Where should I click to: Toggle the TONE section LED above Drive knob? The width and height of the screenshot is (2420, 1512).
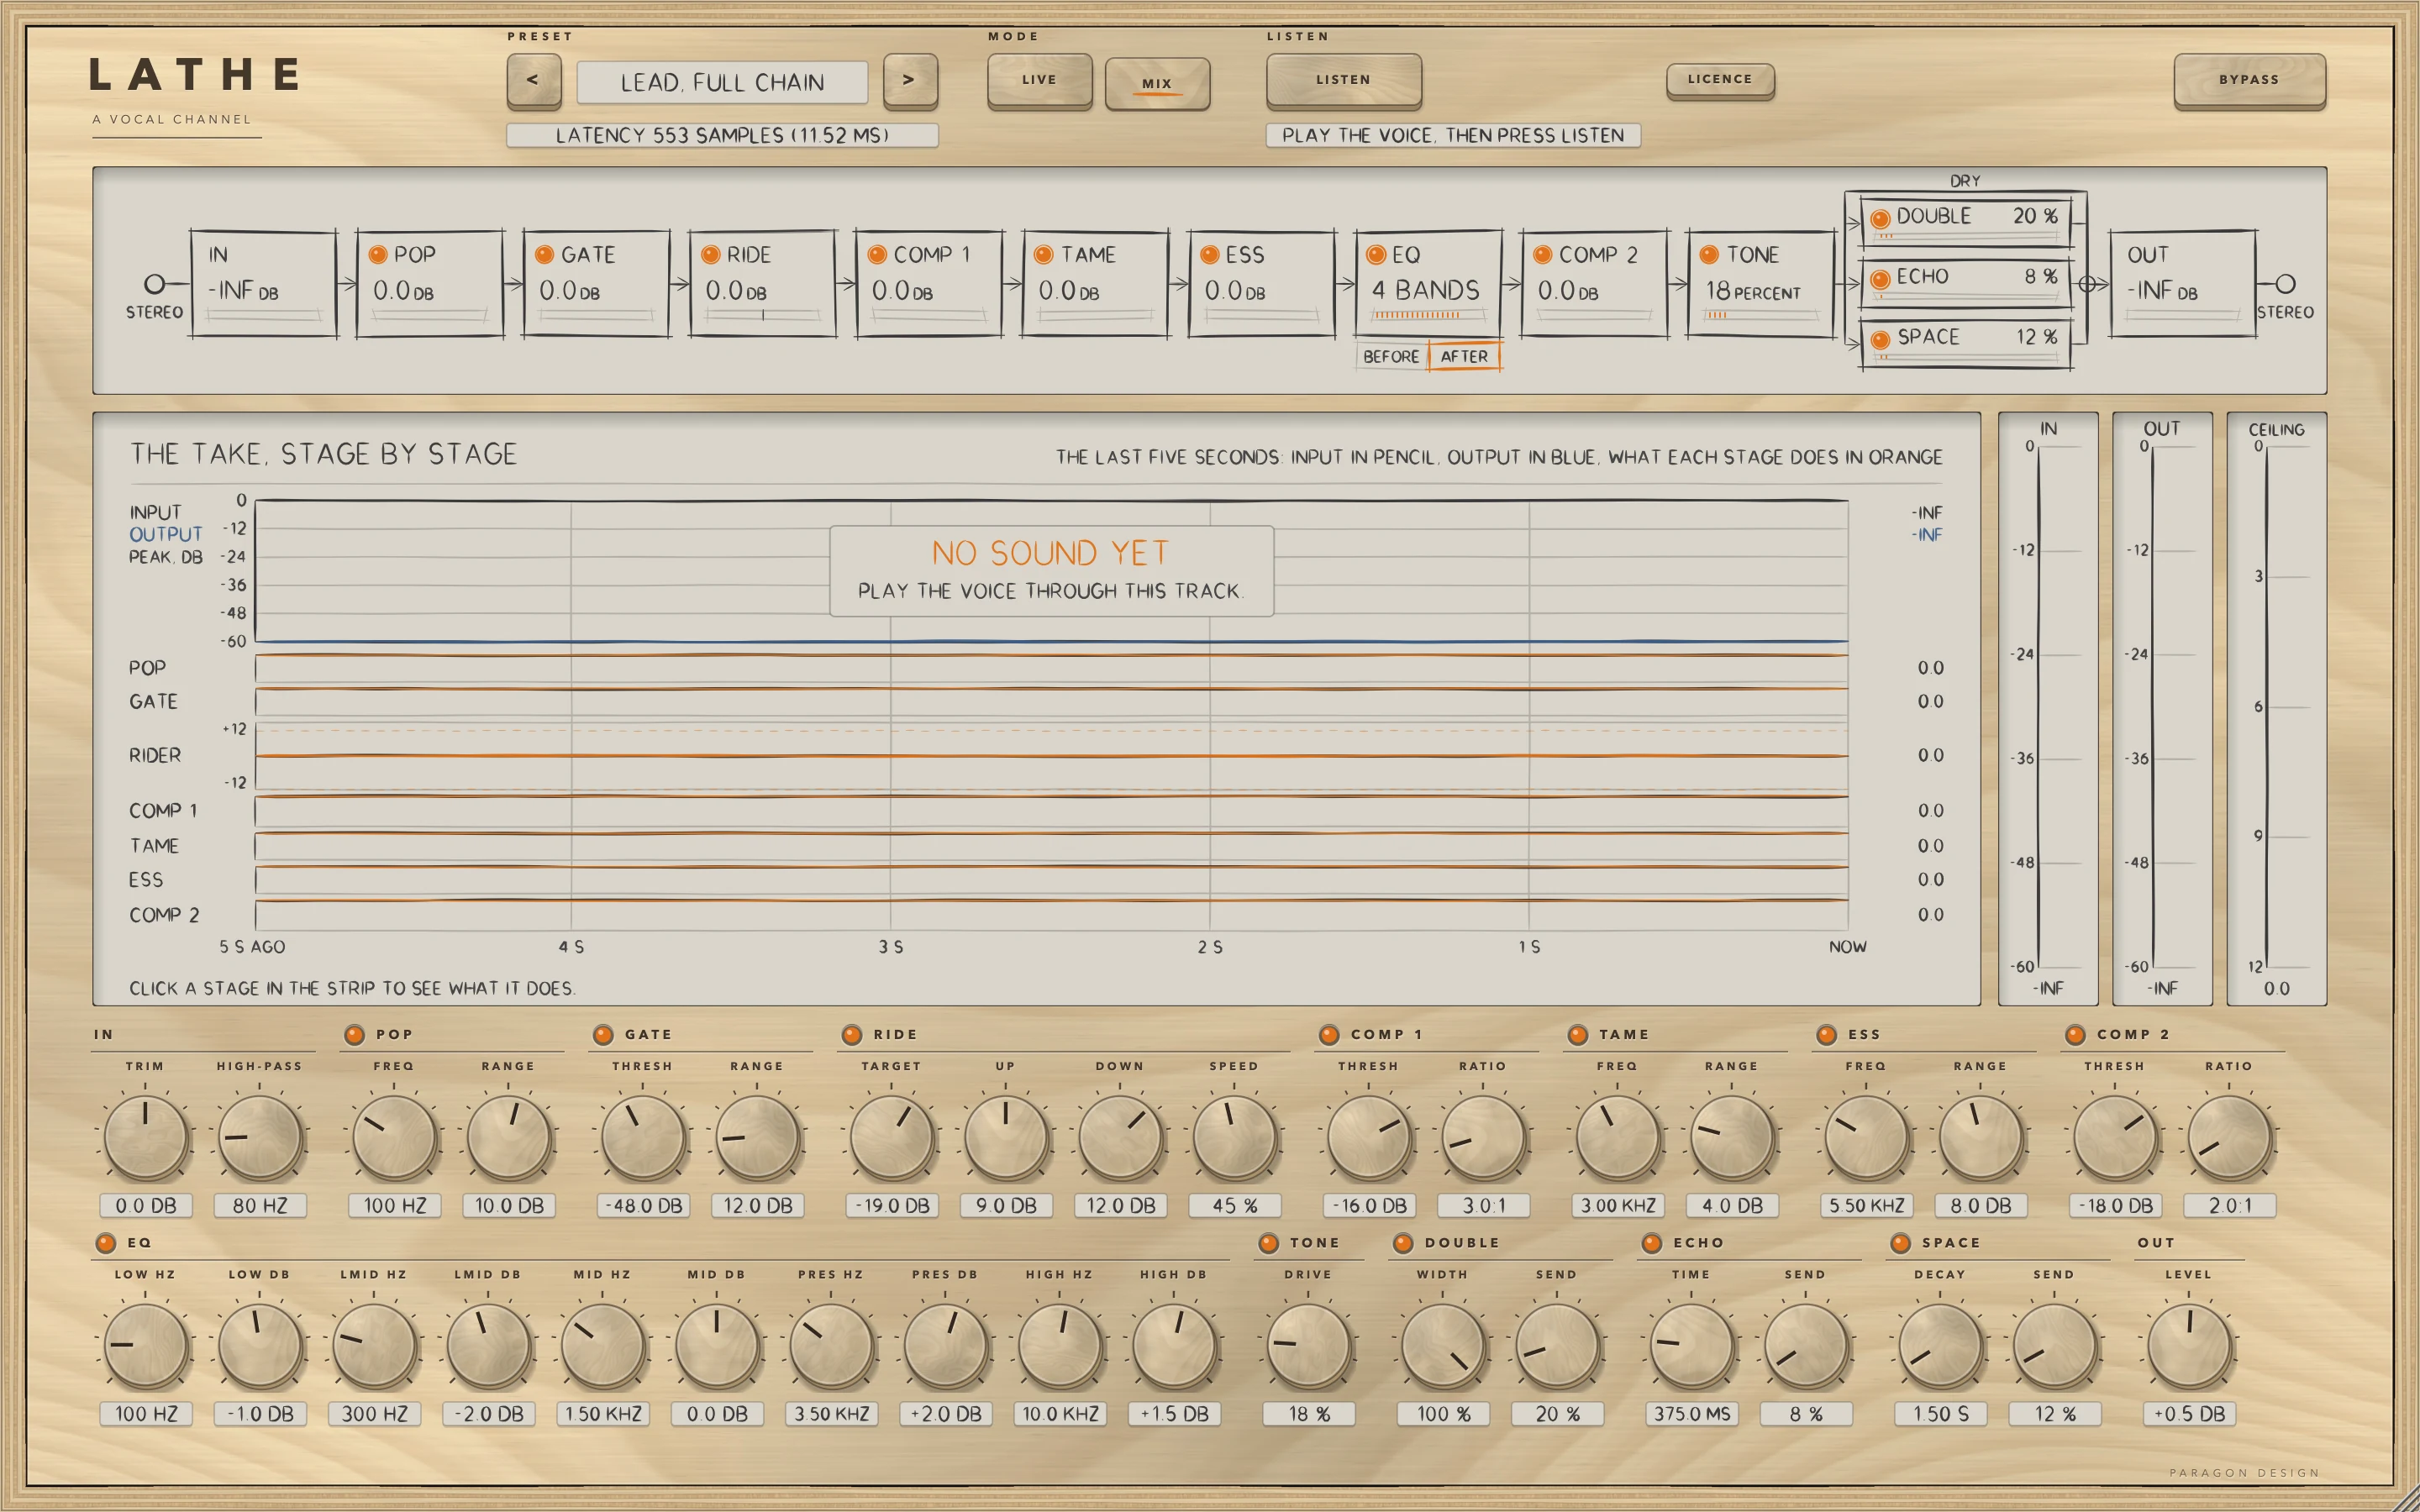(x=1268, y=1243)
